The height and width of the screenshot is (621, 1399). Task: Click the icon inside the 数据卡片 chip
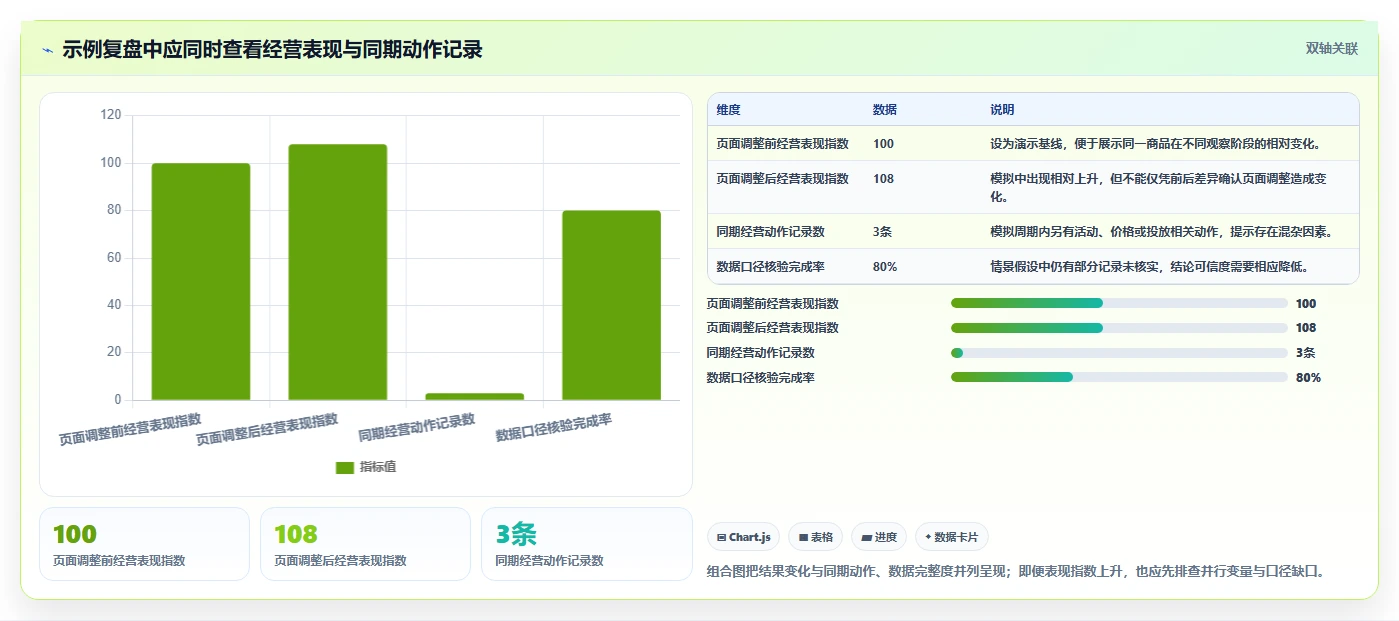(x=928, y=538)
